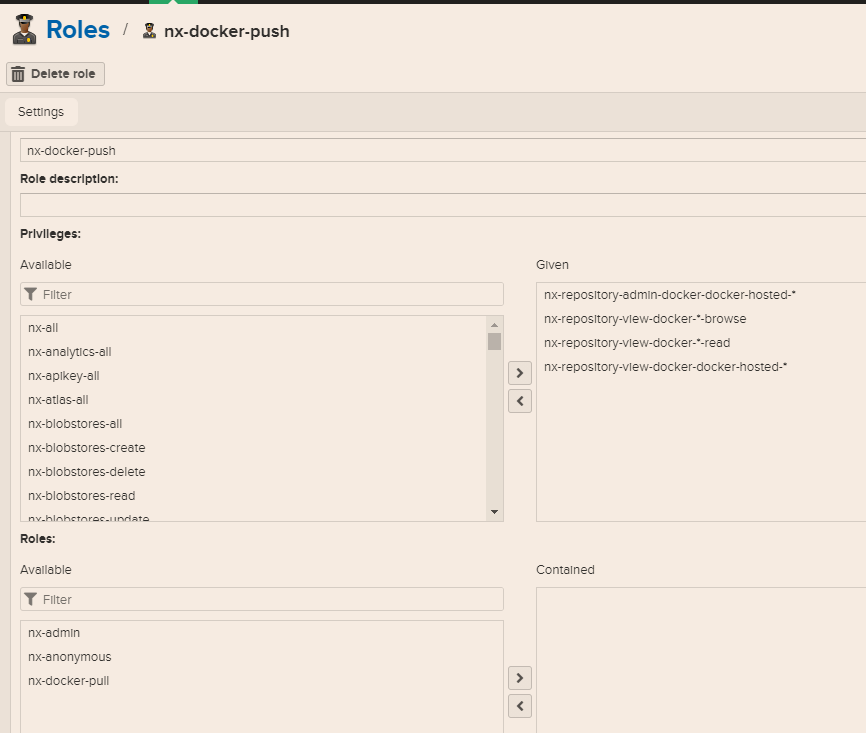
Task: Click into the Role description field
Action: [442, 205]
